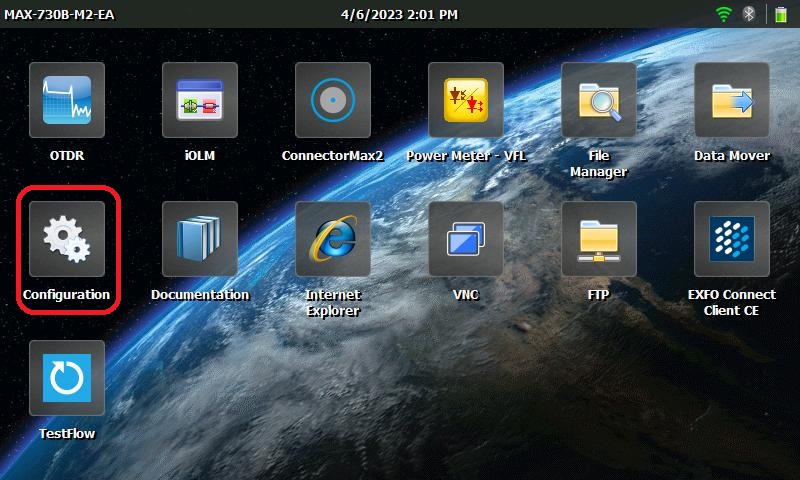Start the Power Meter - VFL tool
800x480 pixels.
(466, 100)
